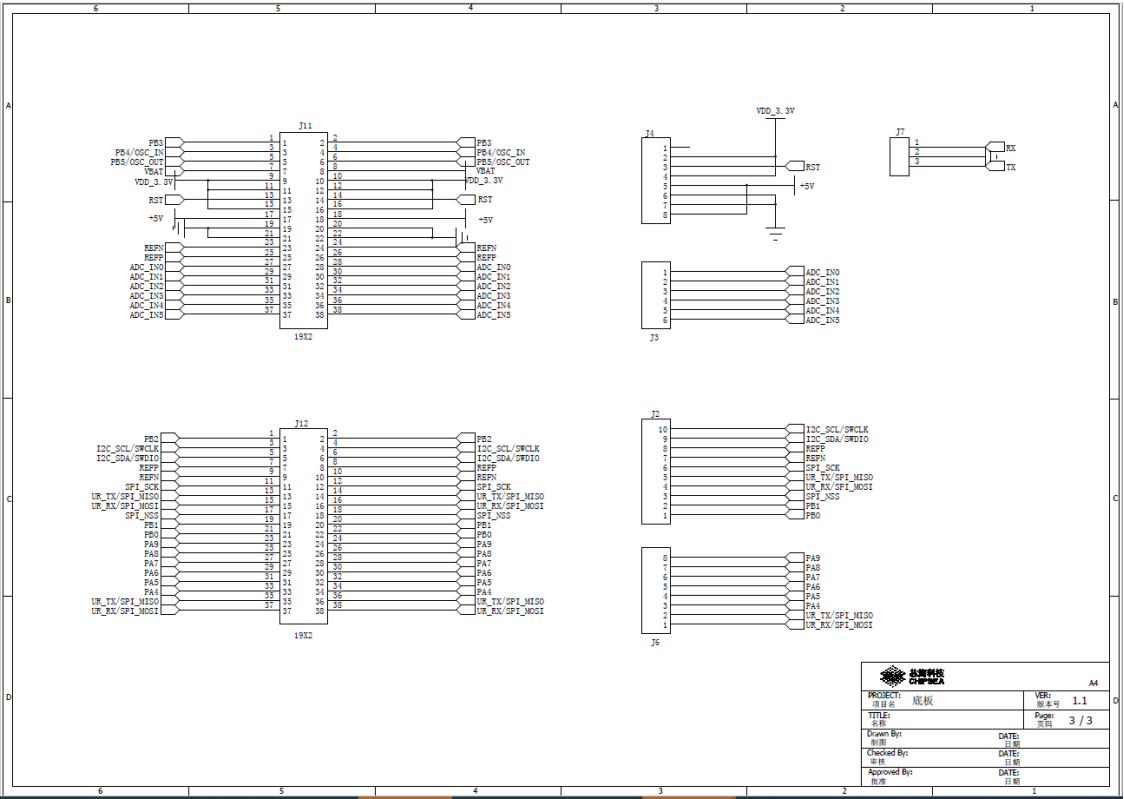Select the J4 eight-pin connector body
This screenshot has width=1124, height=799.
654,181
